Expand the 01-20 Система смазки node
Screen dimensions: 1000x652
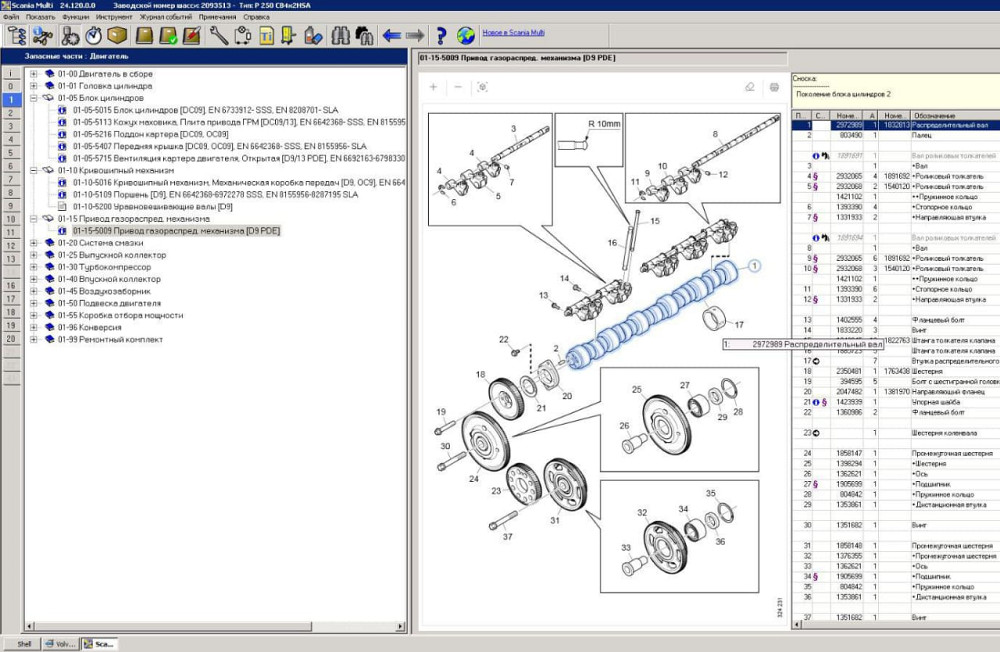click(x=34, y=243)
